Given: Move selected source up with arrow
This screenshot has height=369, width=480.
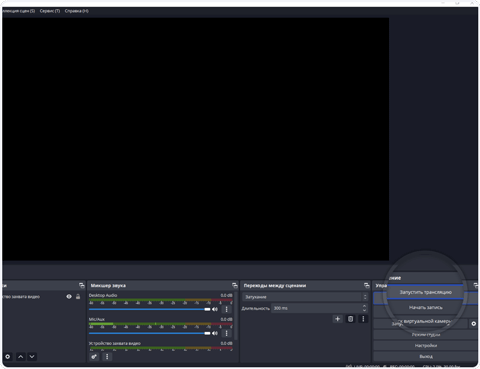Looking at the screenshot, I should pyautogui.click(x=20, y=357).
